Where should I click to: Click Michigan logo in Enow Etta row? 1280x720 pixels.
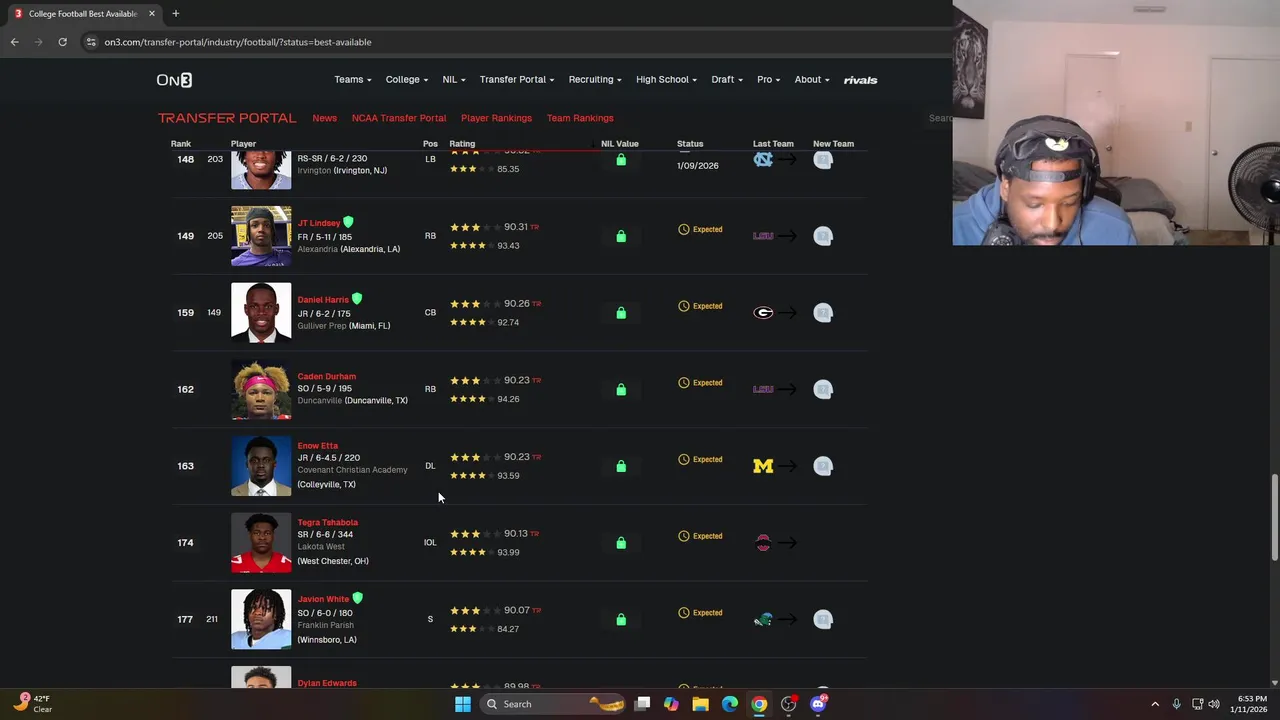point(763,466)
